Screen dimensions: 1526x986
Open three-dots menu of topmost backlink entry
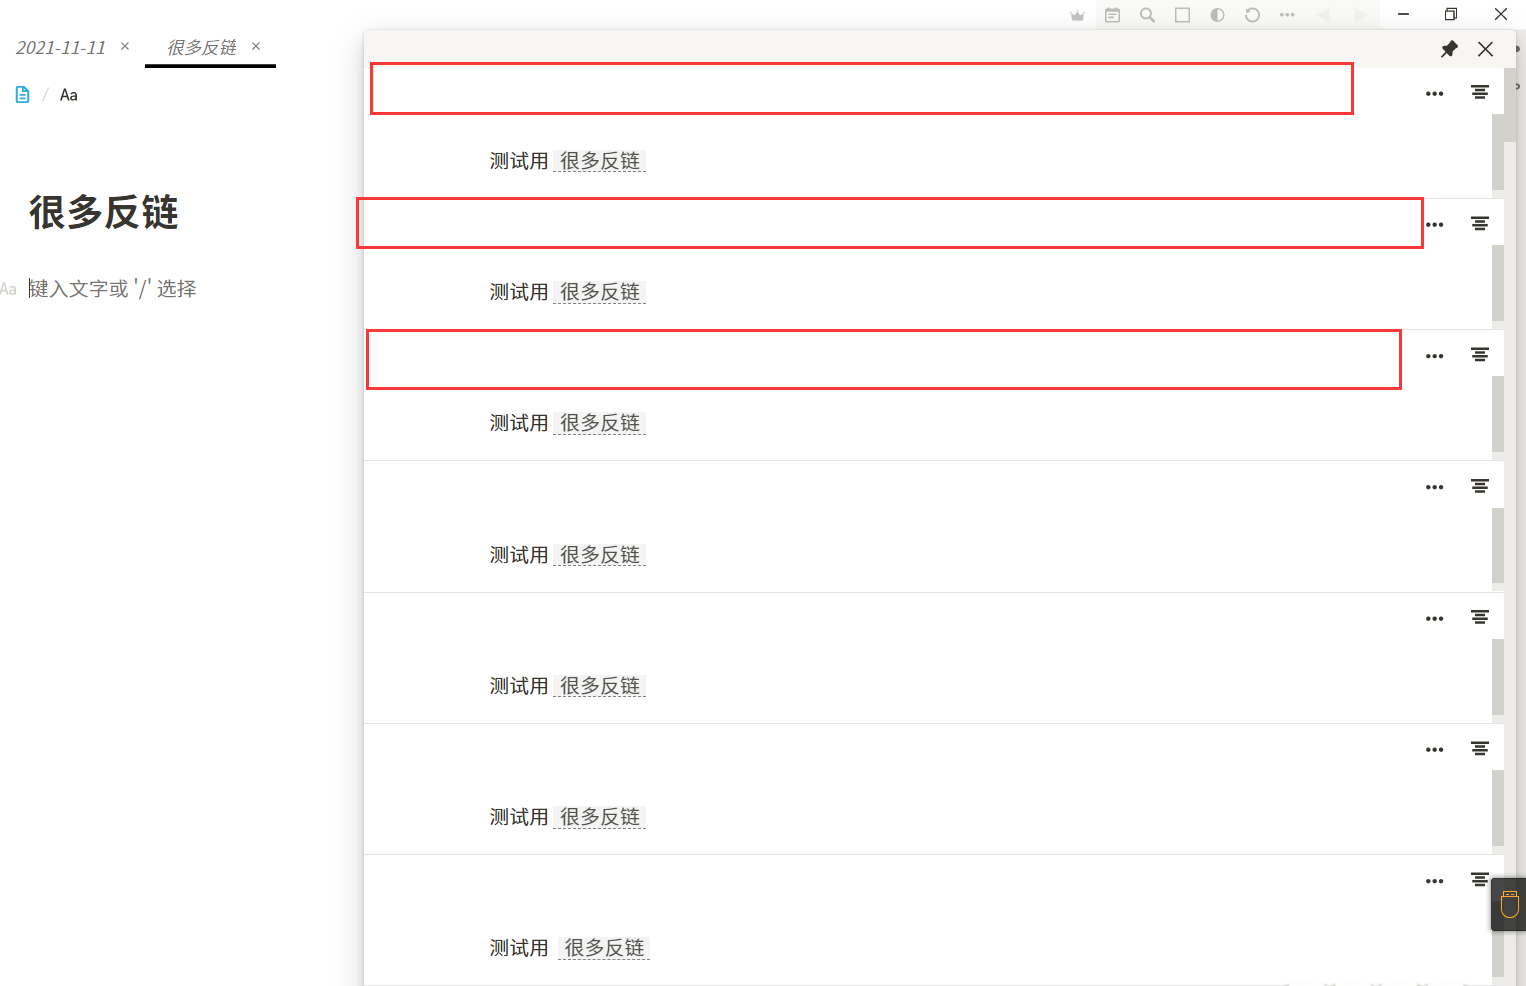[x=1435, y=94]
